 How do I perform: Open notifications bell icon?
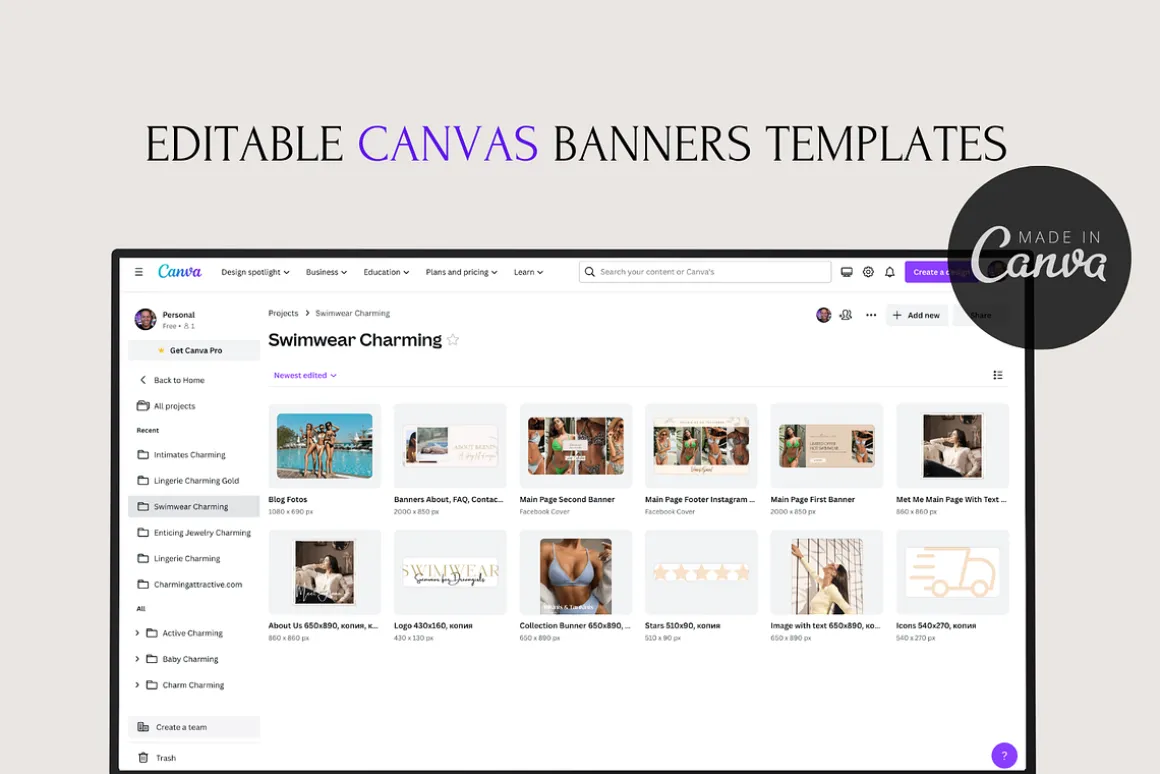click(890, 272)
